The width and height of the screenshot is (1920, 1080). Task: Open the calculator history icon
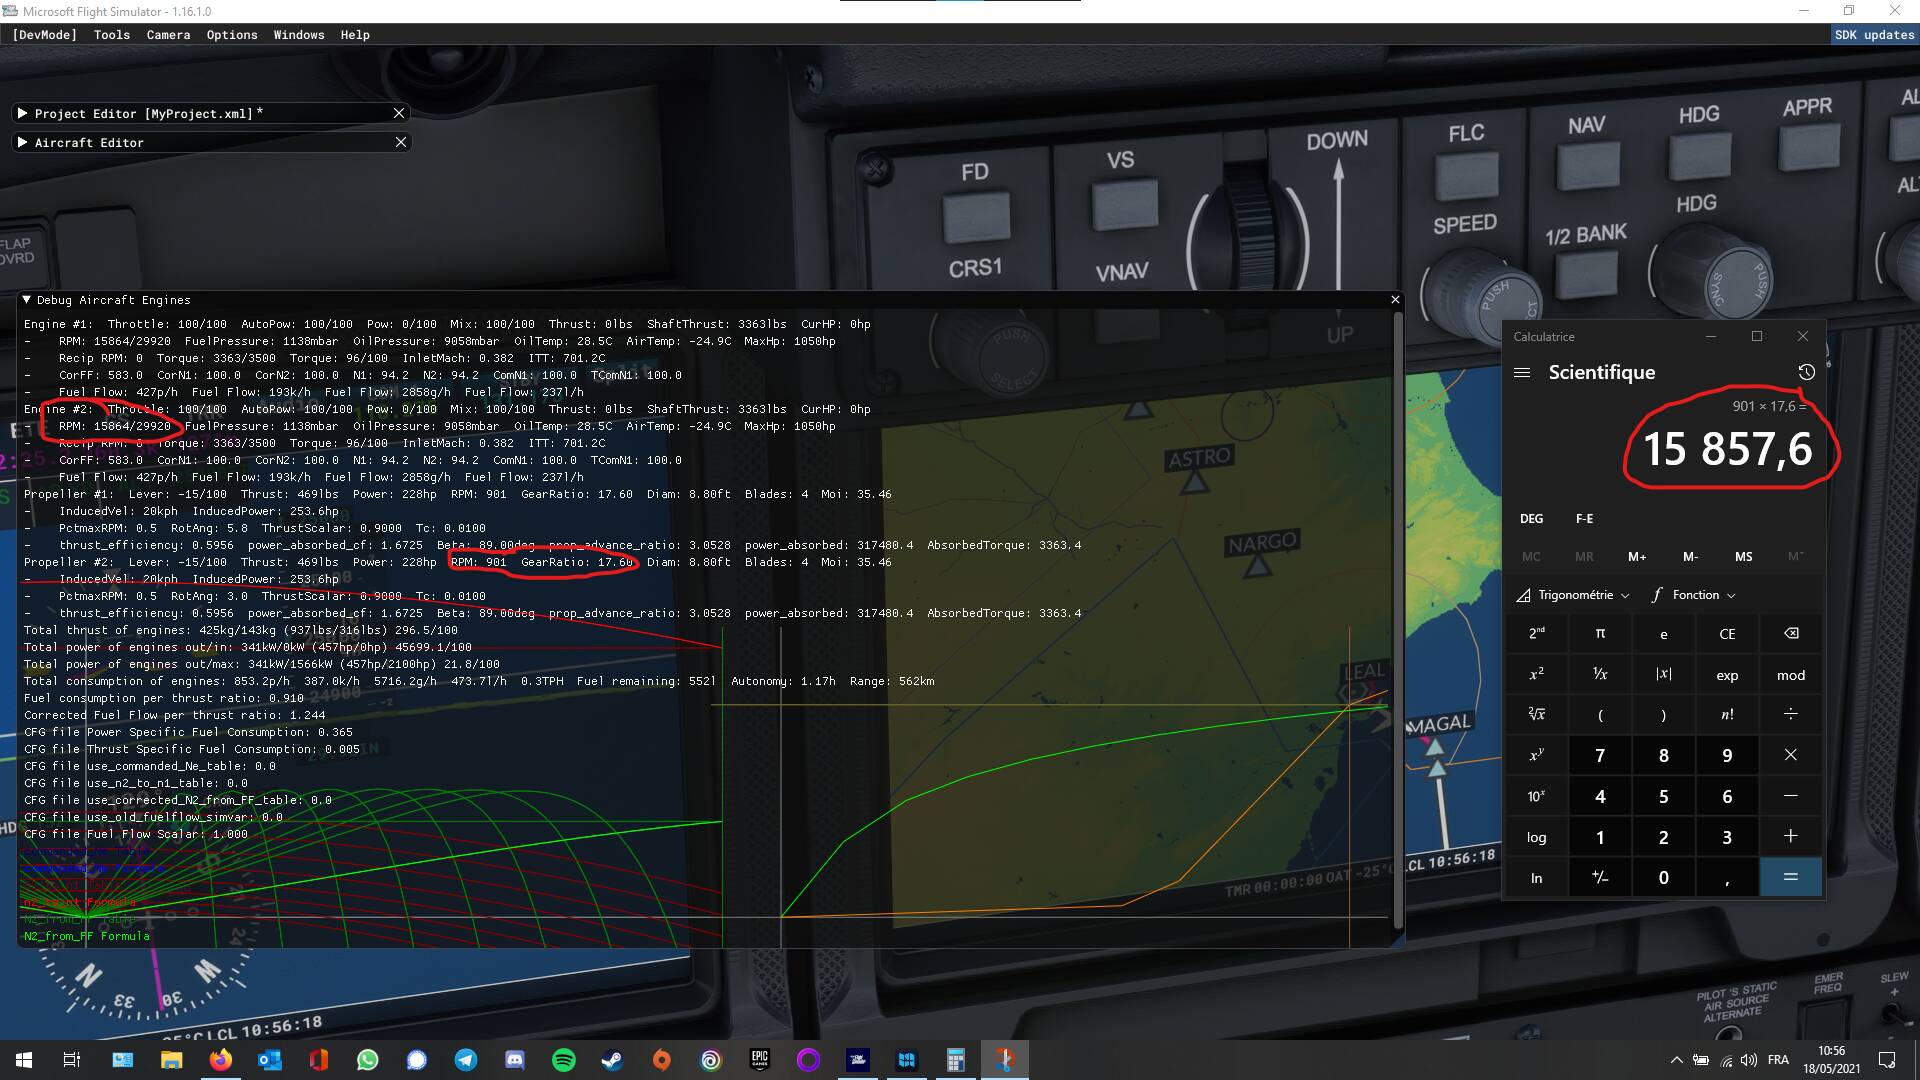(1806, 372)
